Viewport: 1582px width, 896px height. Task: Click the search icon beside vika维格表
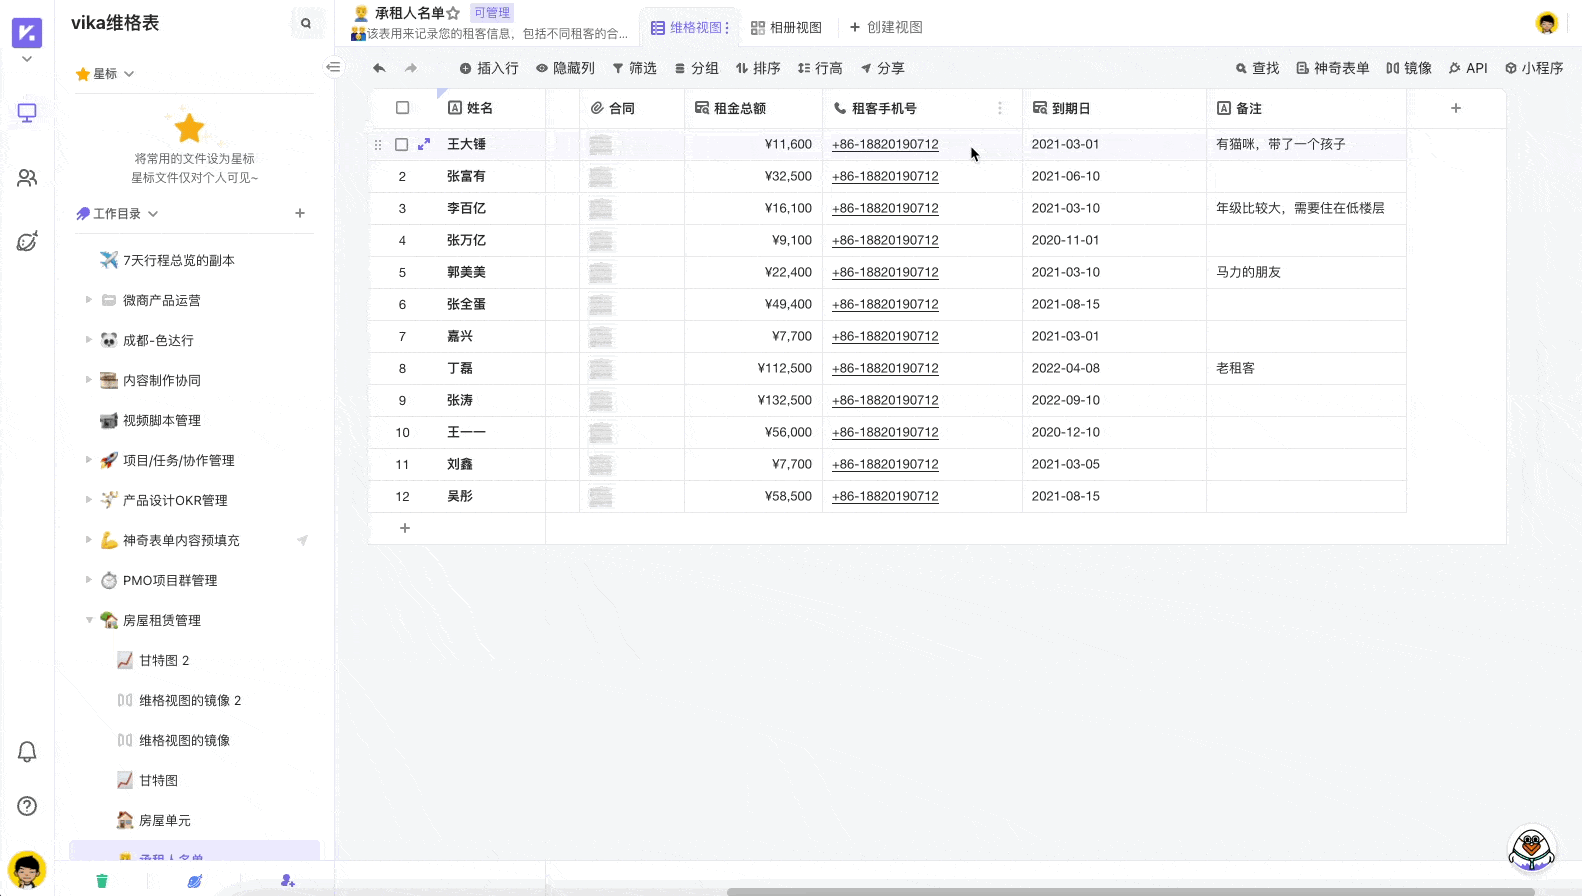click(x=306, y=23)
